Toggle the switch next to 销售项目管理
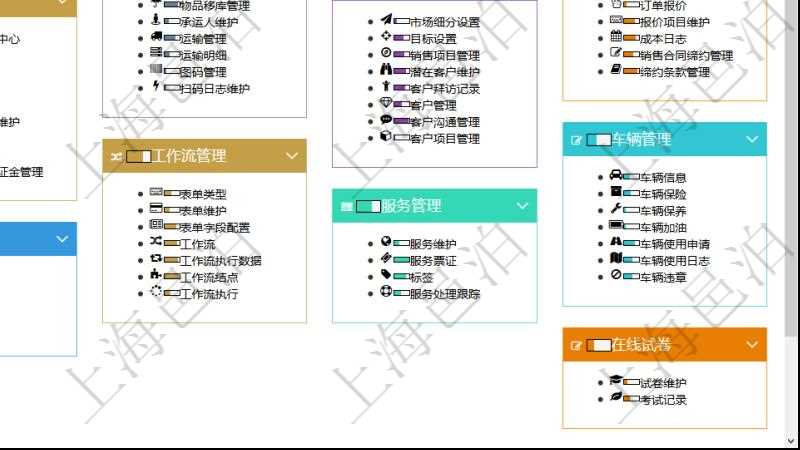Image resolution: width=800 pixels, height=450 pixels. click(402, 55)
